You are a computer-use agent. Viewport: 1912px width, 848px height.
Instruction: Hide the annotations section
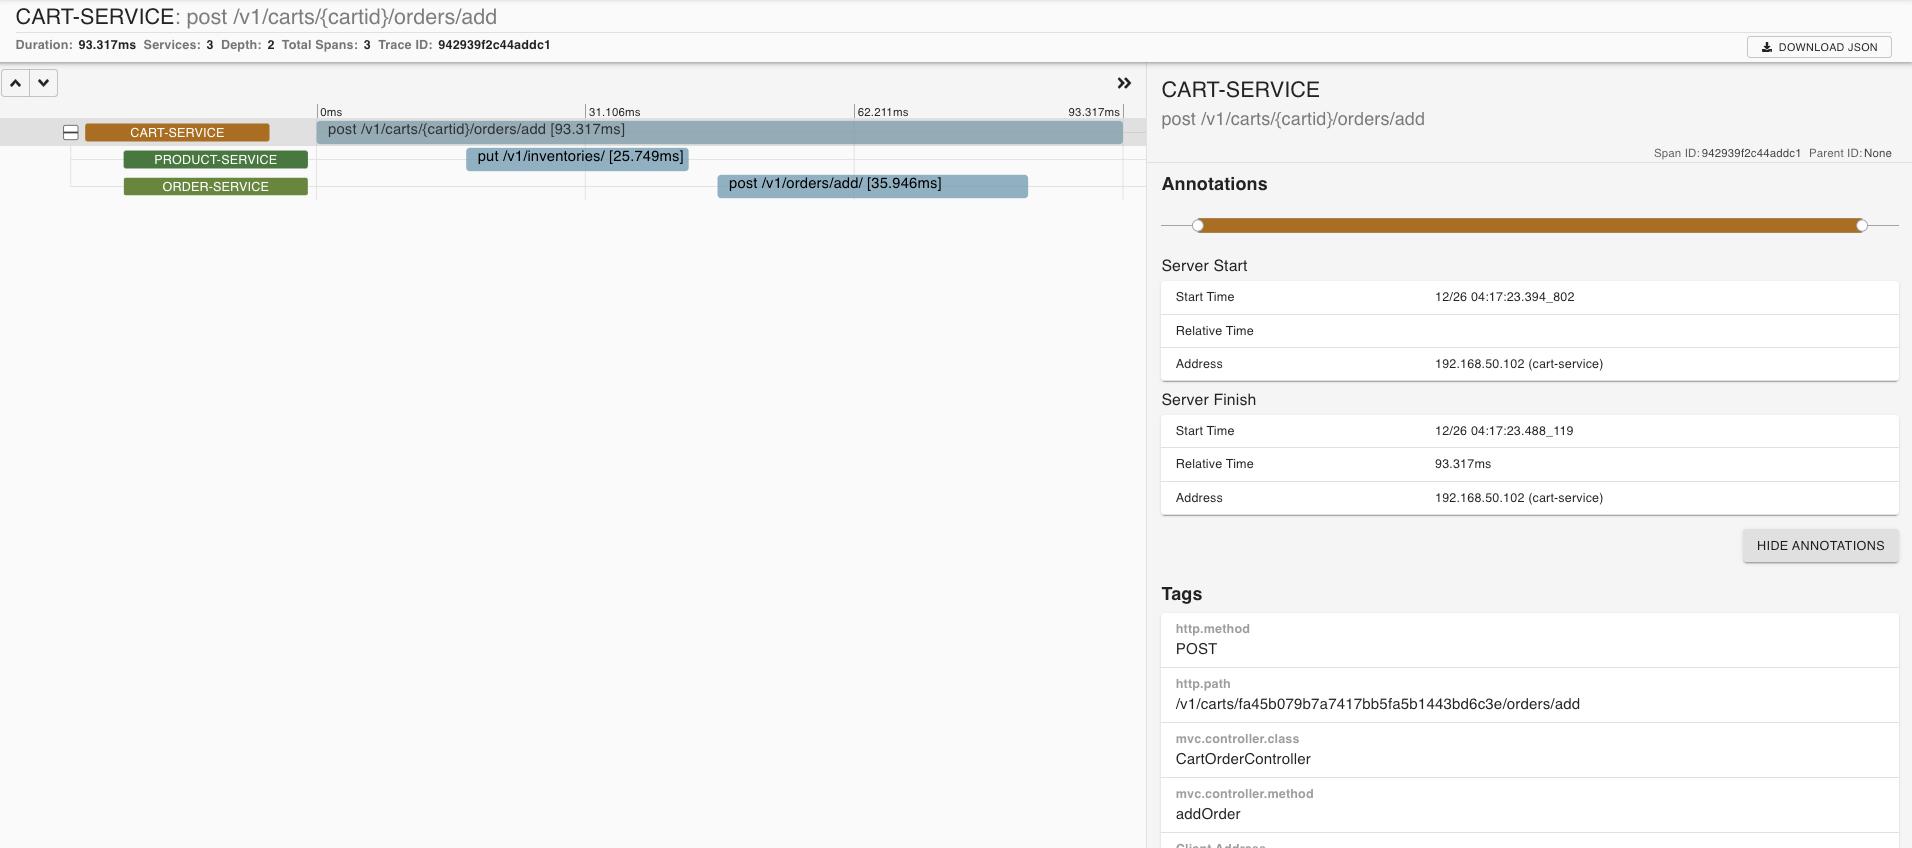(1820, 546)
